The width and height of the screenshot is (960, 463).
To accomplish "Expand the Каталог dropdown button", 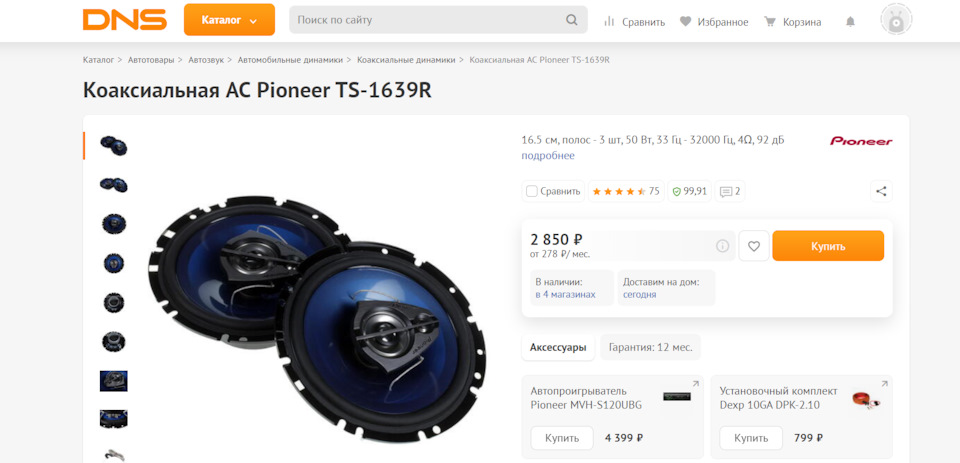I will pyautogui.click(x=229, y=20).
